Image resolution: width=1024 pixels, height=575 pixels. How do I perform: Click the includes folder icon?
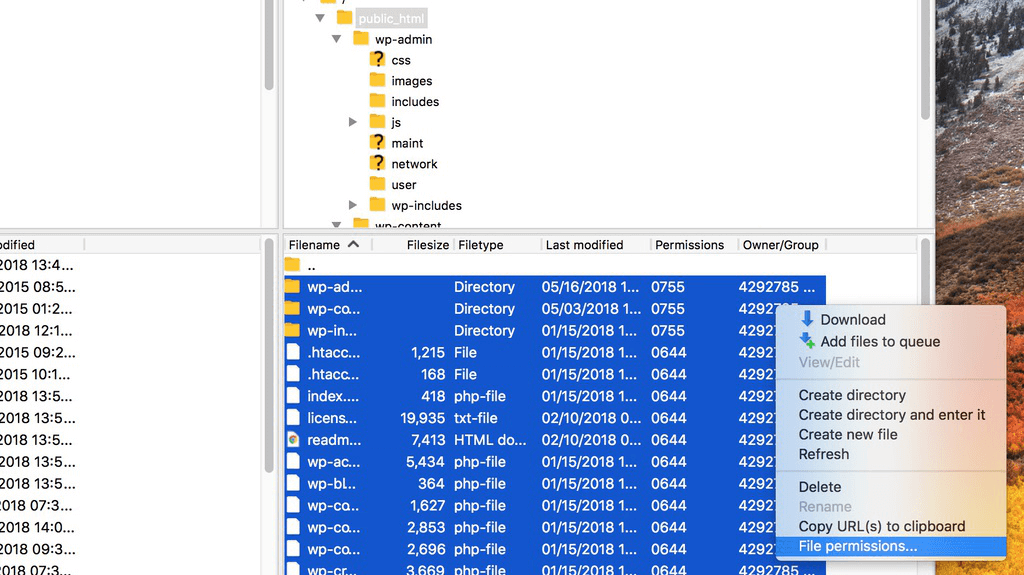point(377,101)
